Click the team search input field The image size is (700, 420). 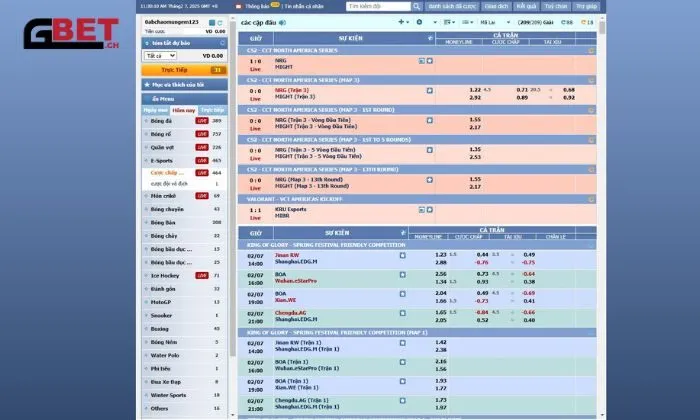379,6
